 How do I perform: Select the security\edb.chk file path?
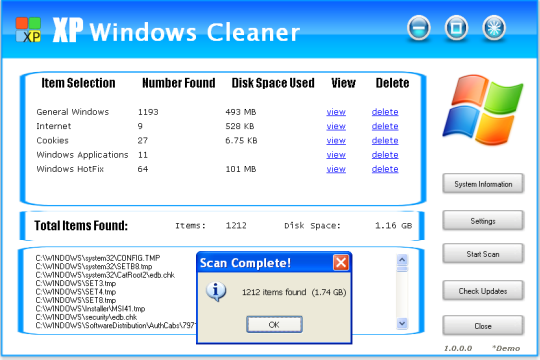tap(86, 317)
